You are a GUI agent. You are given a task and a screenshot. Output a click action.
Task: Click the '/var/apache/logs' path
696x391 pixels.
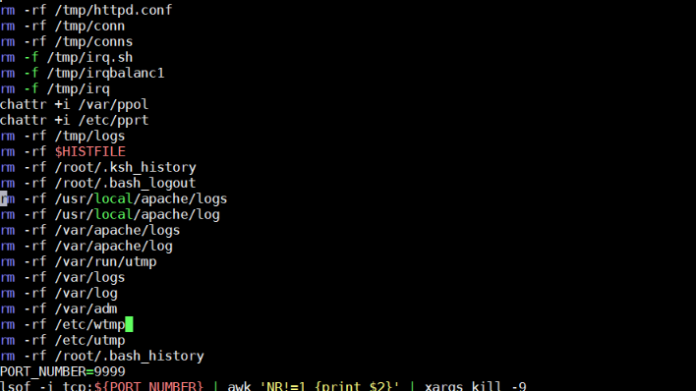(x=117, y=230)
